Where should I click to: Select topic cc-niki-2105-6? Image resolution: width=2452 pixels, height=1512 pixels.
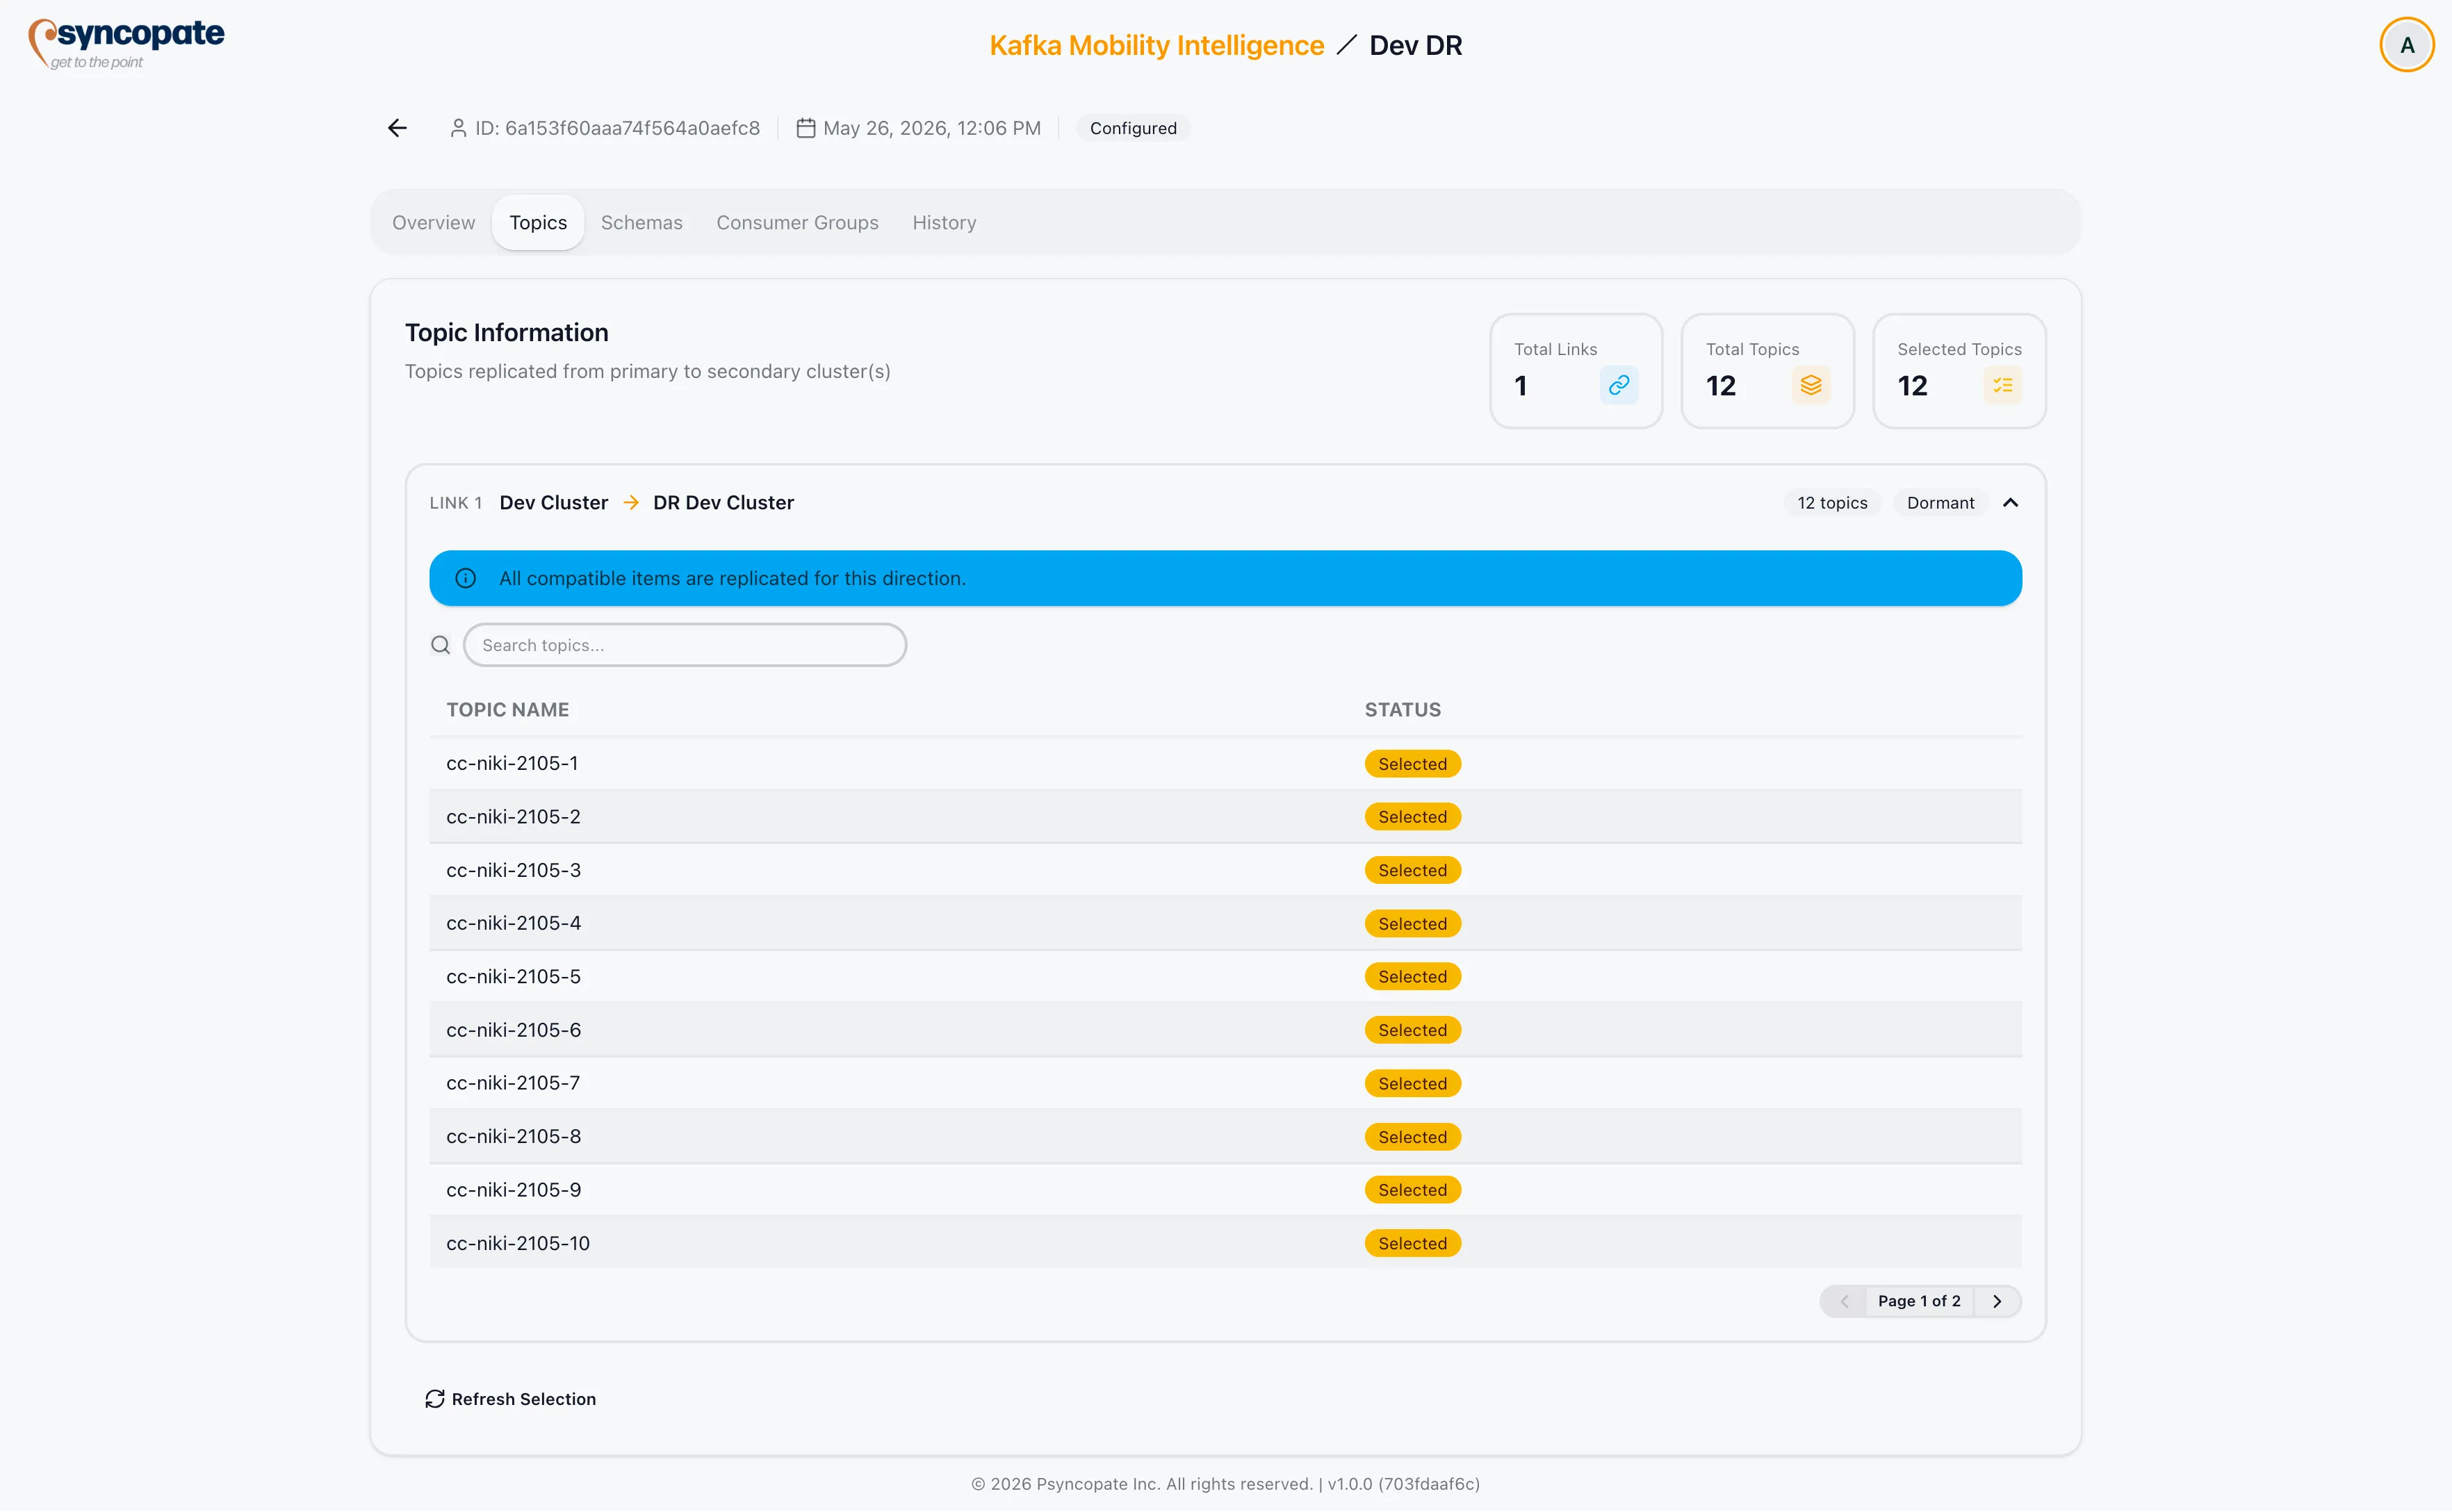(x=1225, y=1030)
